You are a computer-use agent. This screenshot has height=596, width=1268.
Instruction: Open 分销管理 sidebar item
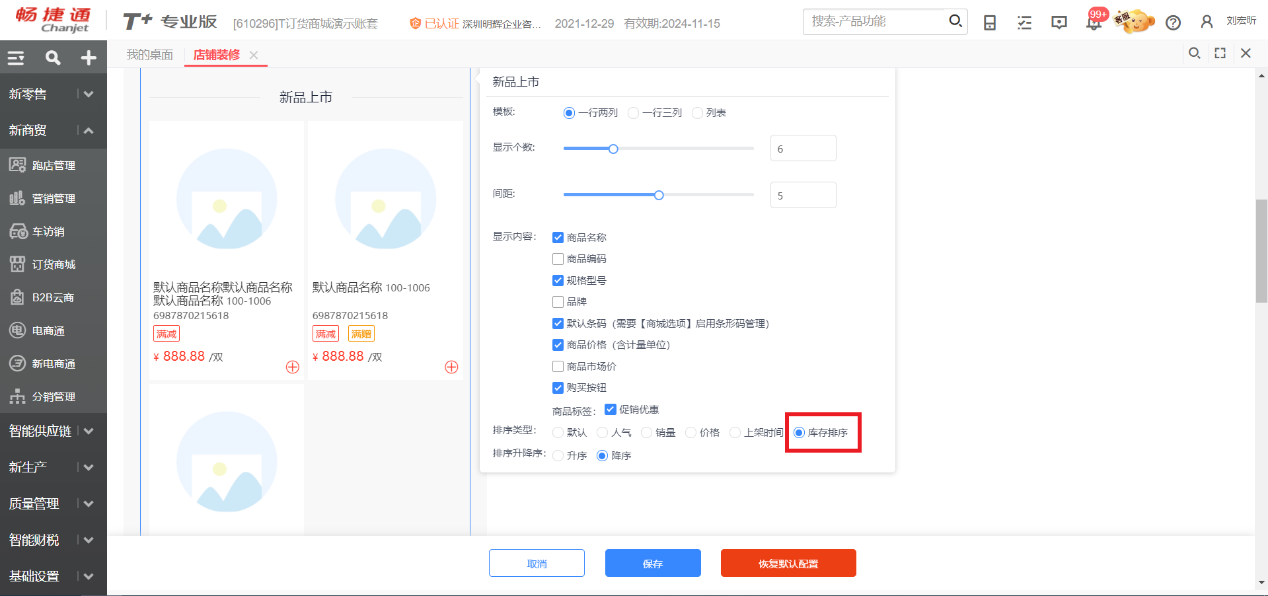(53, 396)
